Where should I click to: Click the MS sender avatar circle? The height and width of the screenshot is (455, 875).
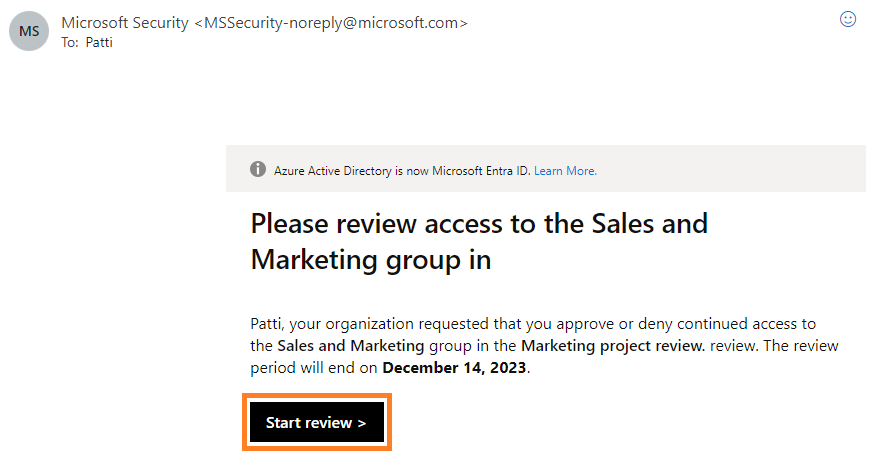[x=29, y=31]
